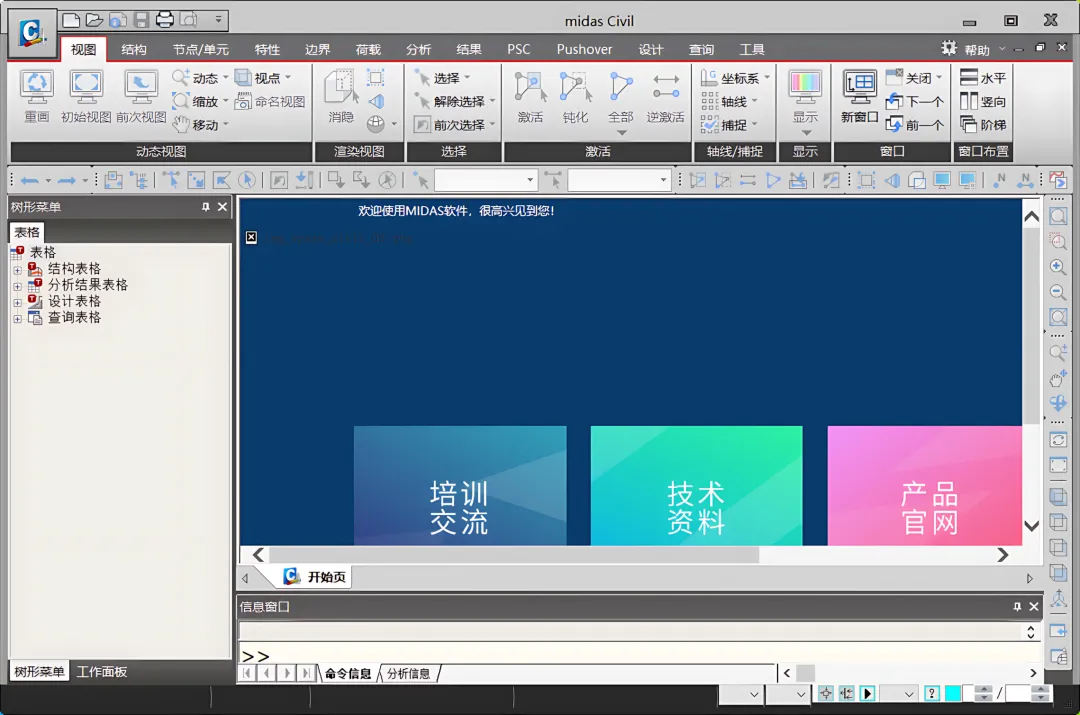Switch to the Analysis Message (分析信息) tab
The height and width of the screenshot is (715, 1080).
[408, 674]
